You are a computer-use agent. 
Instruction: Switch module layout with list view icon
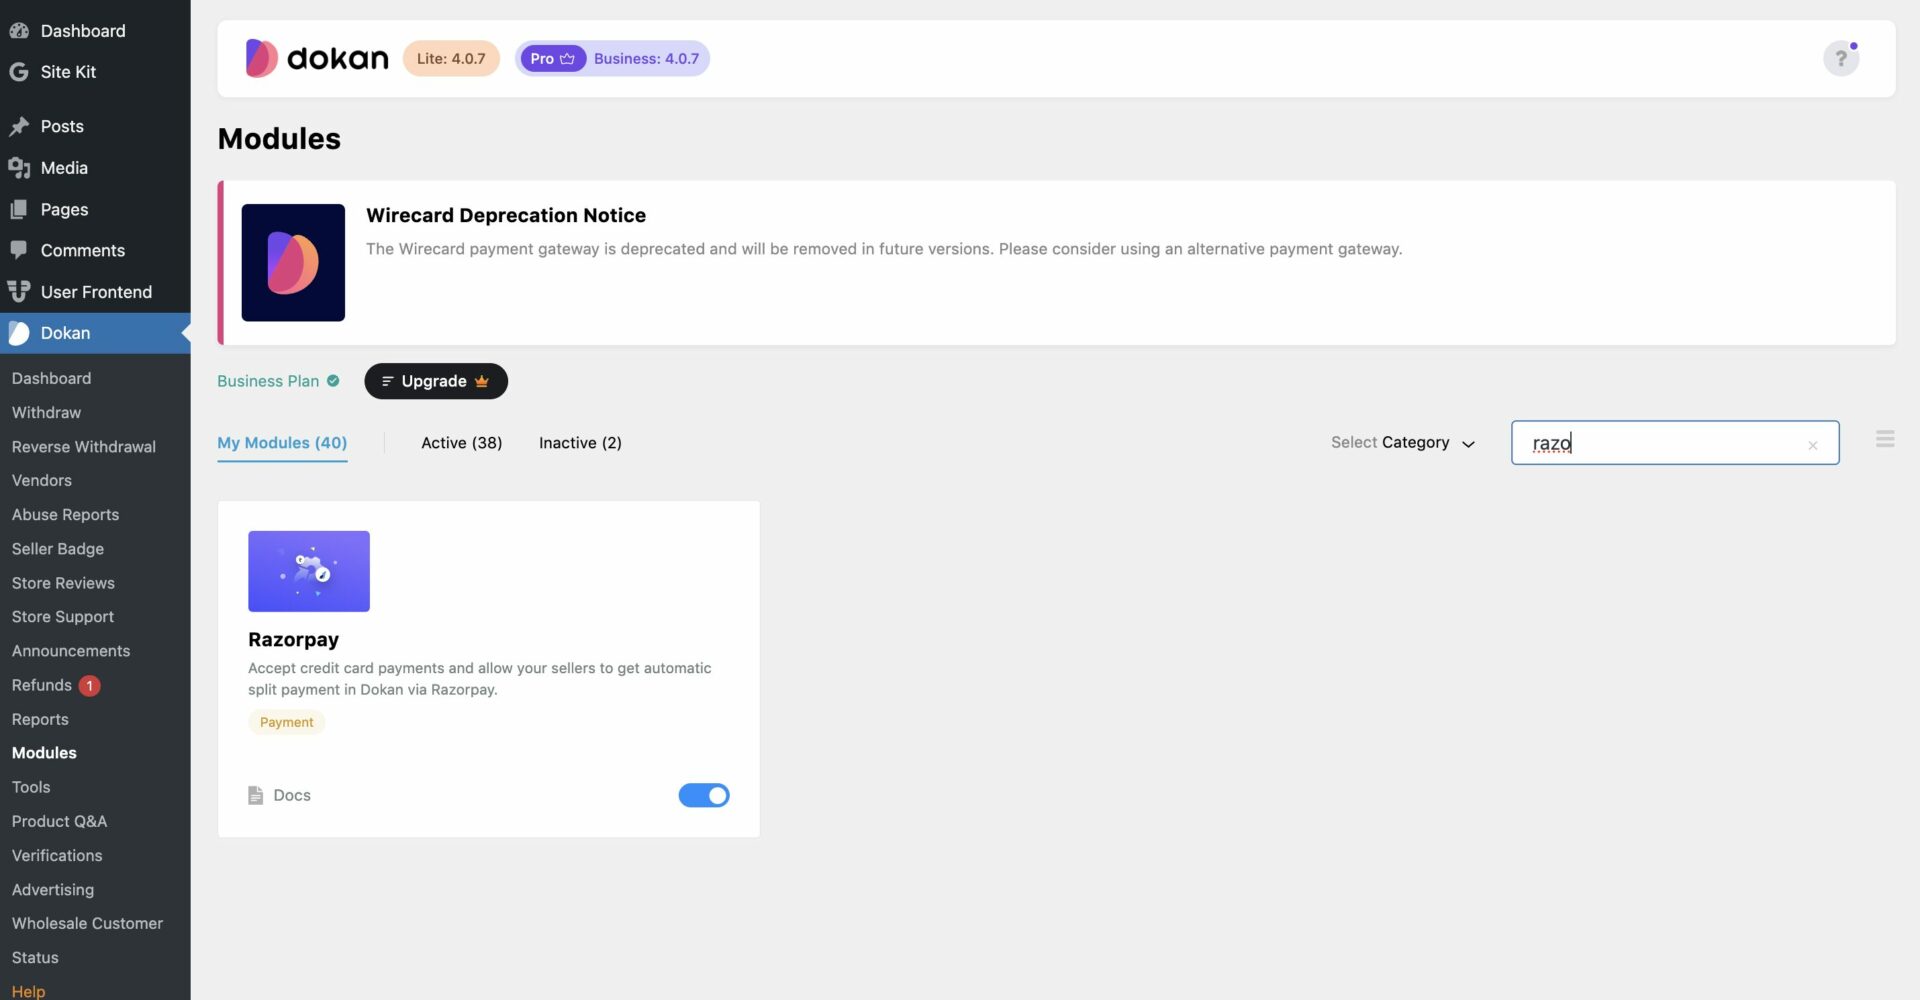(x=1885, y=440)
